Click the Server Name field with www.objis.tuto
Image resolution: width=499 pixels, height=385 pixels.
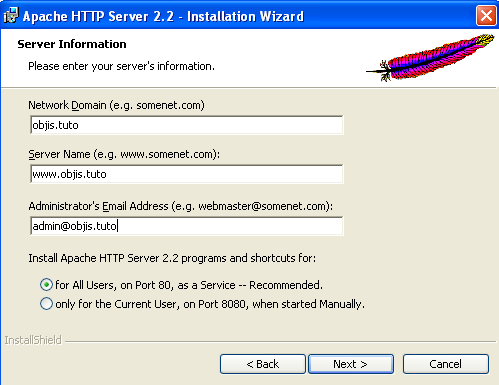187,174
